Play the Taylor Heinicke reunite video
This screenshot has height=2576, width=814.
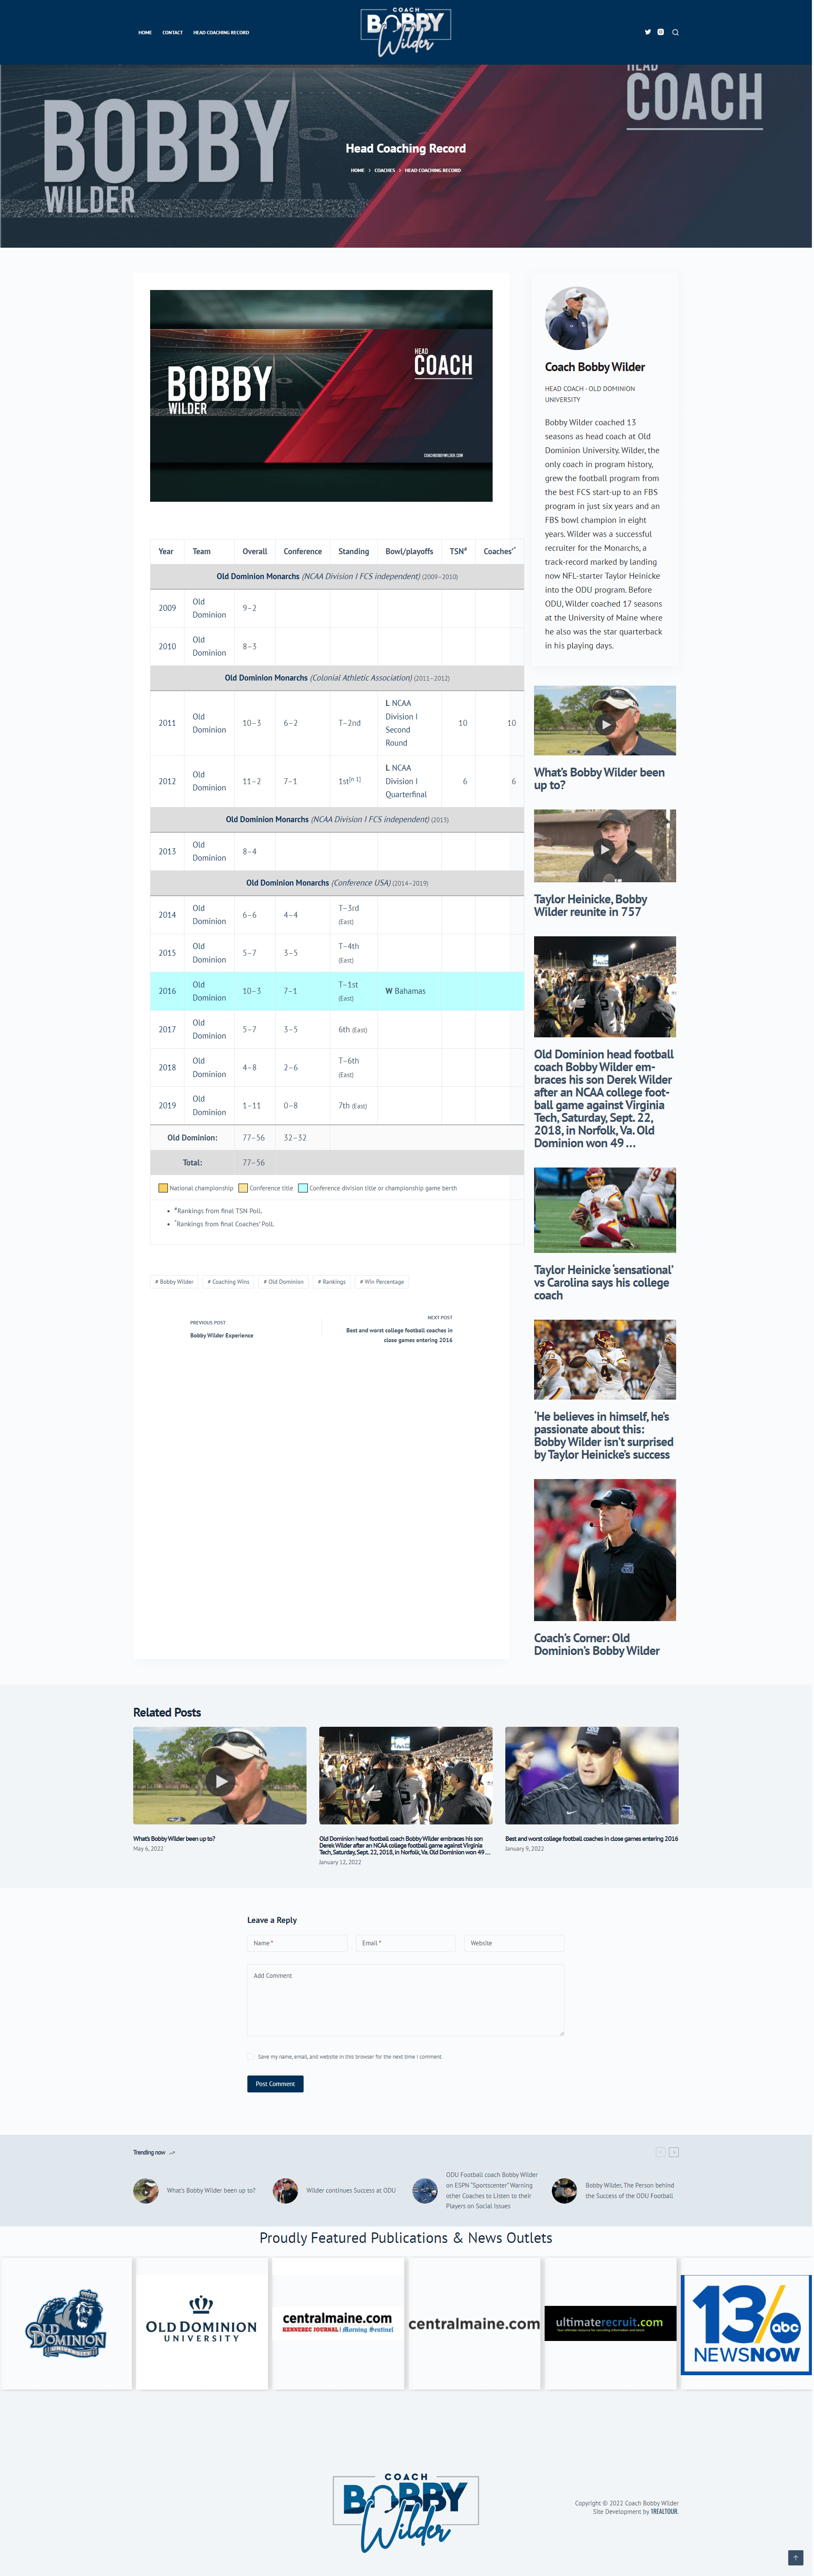[605, 849]
